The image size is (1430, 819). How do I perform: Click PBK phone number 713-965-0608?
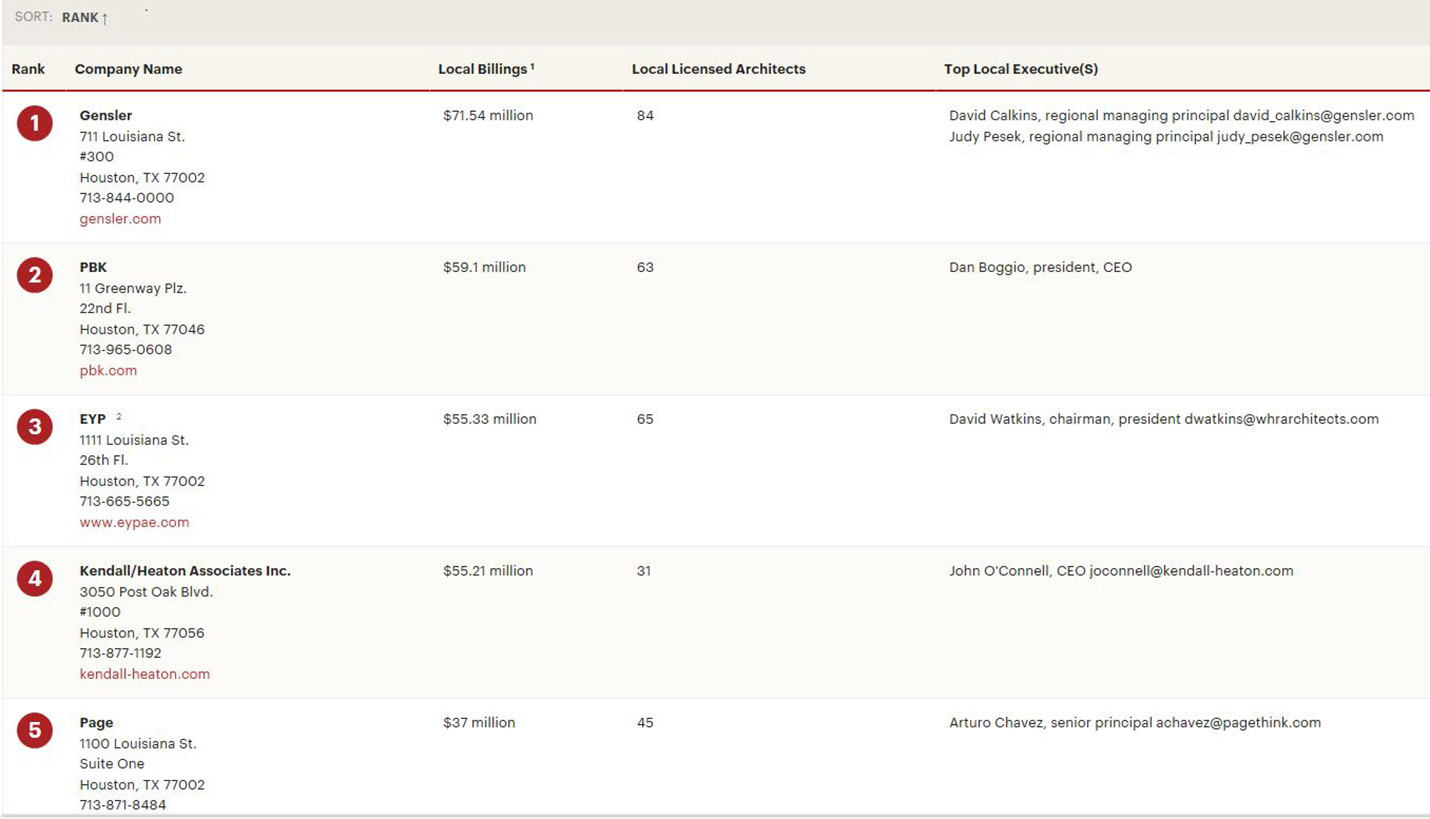pos(126,350)
